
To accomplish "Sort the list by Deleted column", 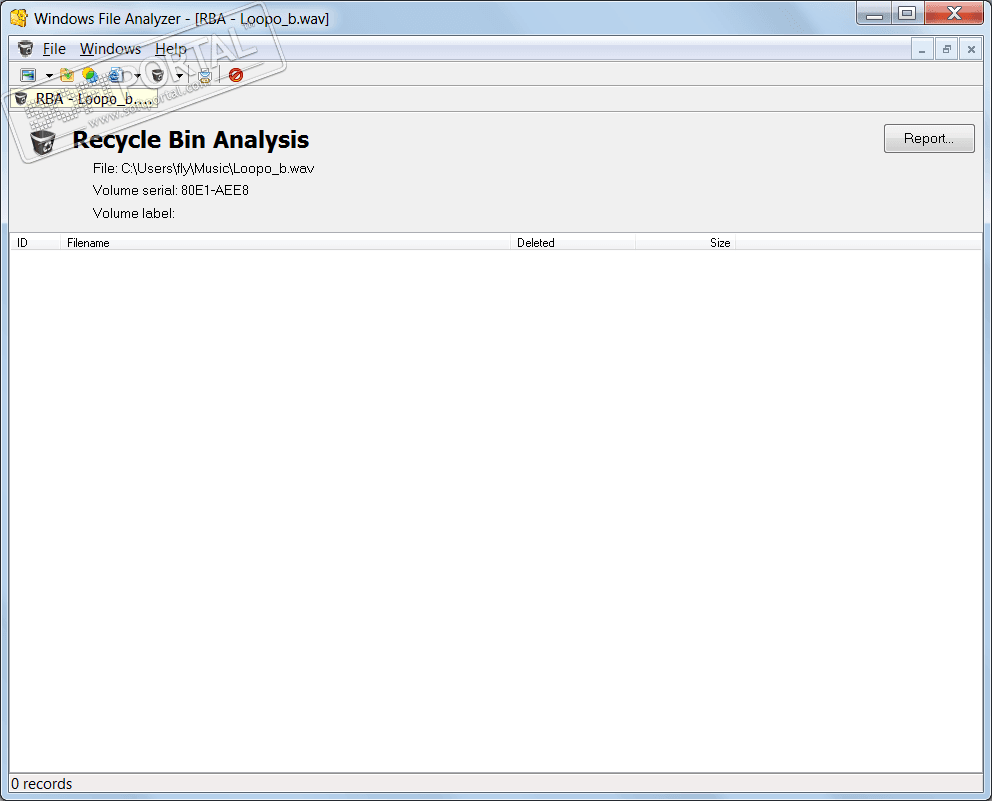I will tap(573, 243).
